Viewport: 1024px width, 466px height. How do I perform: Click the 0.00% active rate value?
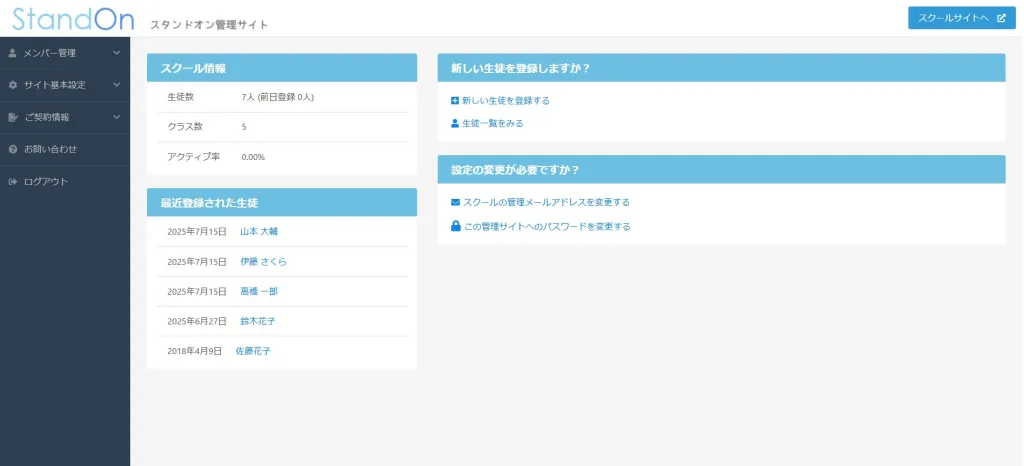pyautogui.click(x=253, y=157)
